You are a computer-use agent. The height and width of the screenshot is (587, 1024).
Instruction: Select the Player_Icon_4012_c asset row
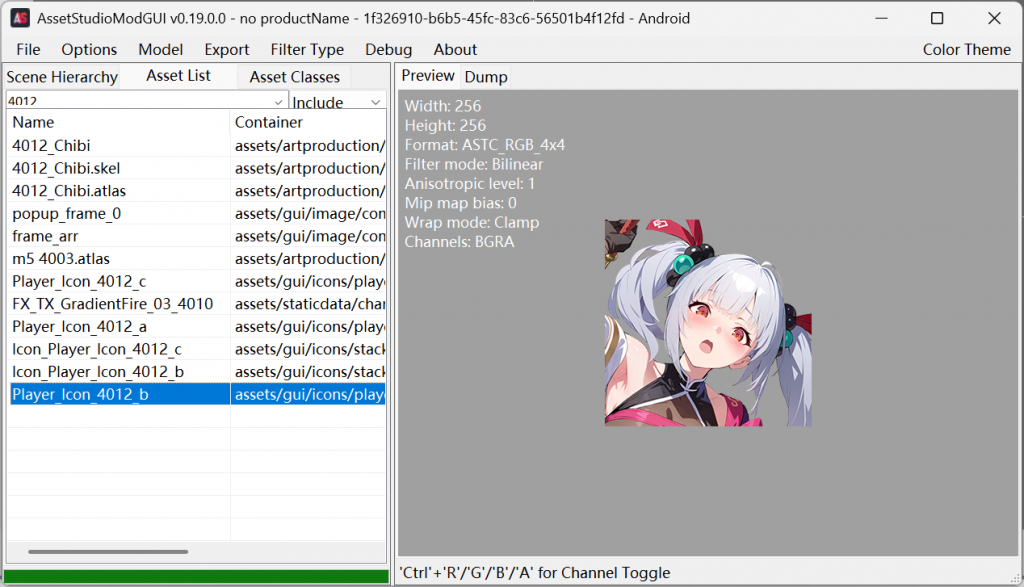coord(197,281)
